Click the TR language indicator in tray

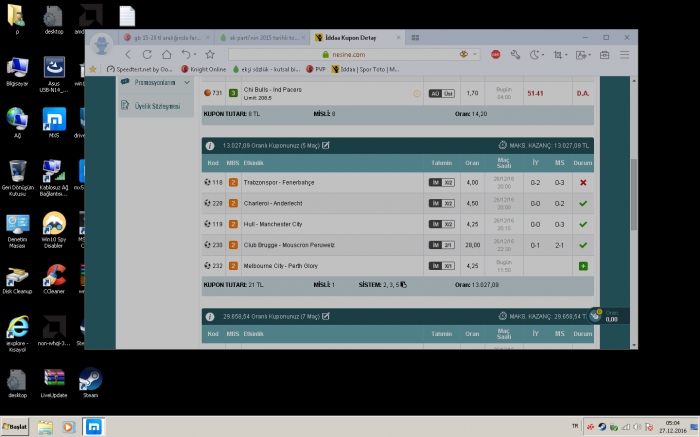point(575,427)
